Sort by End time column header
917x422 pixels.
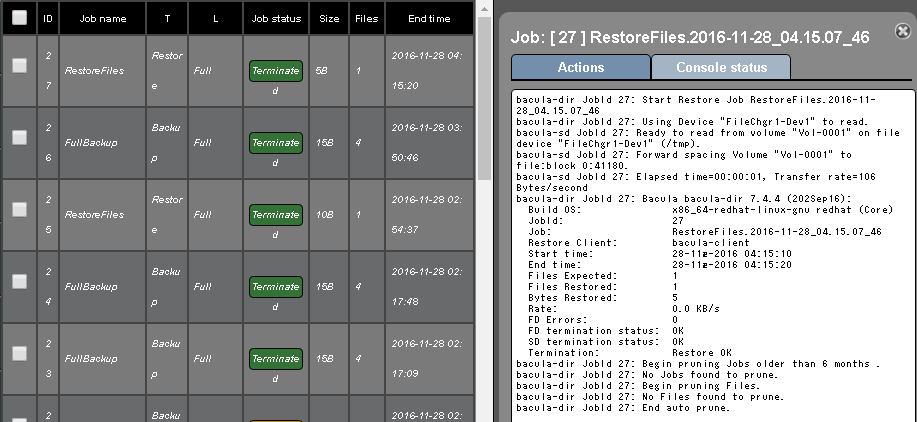click(x=429, y=18)
